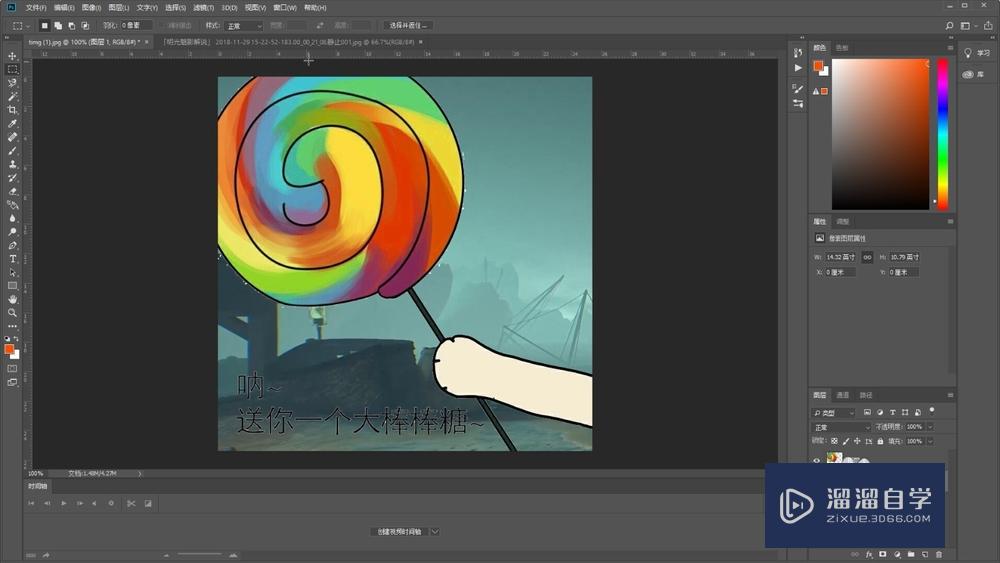Select the Zoom tool
The width and height of the screenshot is (1000, 563).
13,312
